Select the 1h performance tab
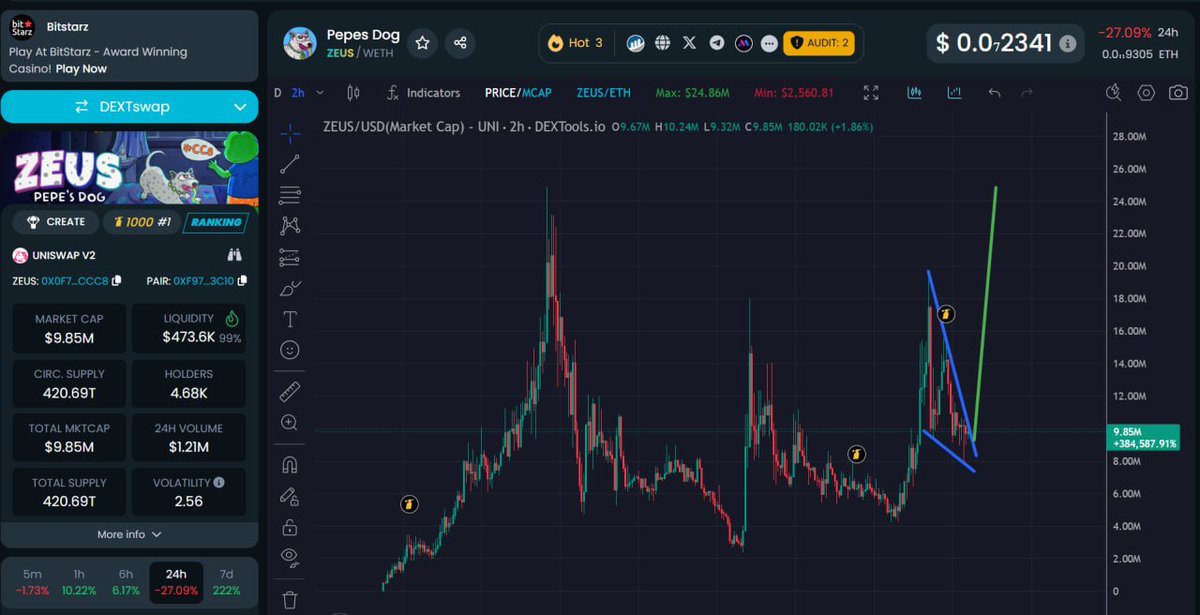1200x615 pixels. tap(79, 582)
